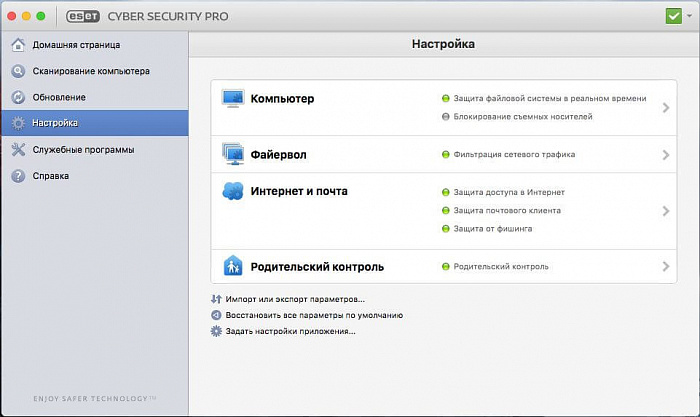
Task: Toggle removable media blocking status
Action: (446, 117)
